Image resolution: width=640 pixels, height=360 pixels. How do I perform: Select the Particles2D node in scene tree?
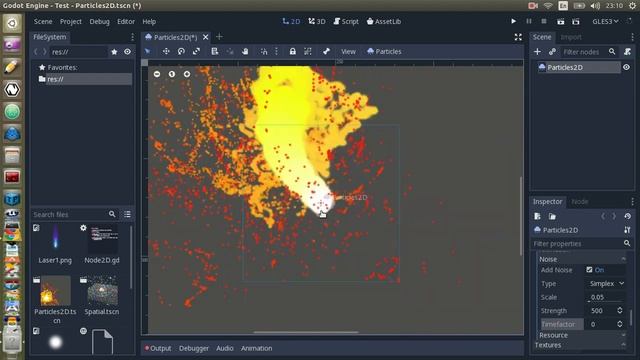[x=579, y=67]
